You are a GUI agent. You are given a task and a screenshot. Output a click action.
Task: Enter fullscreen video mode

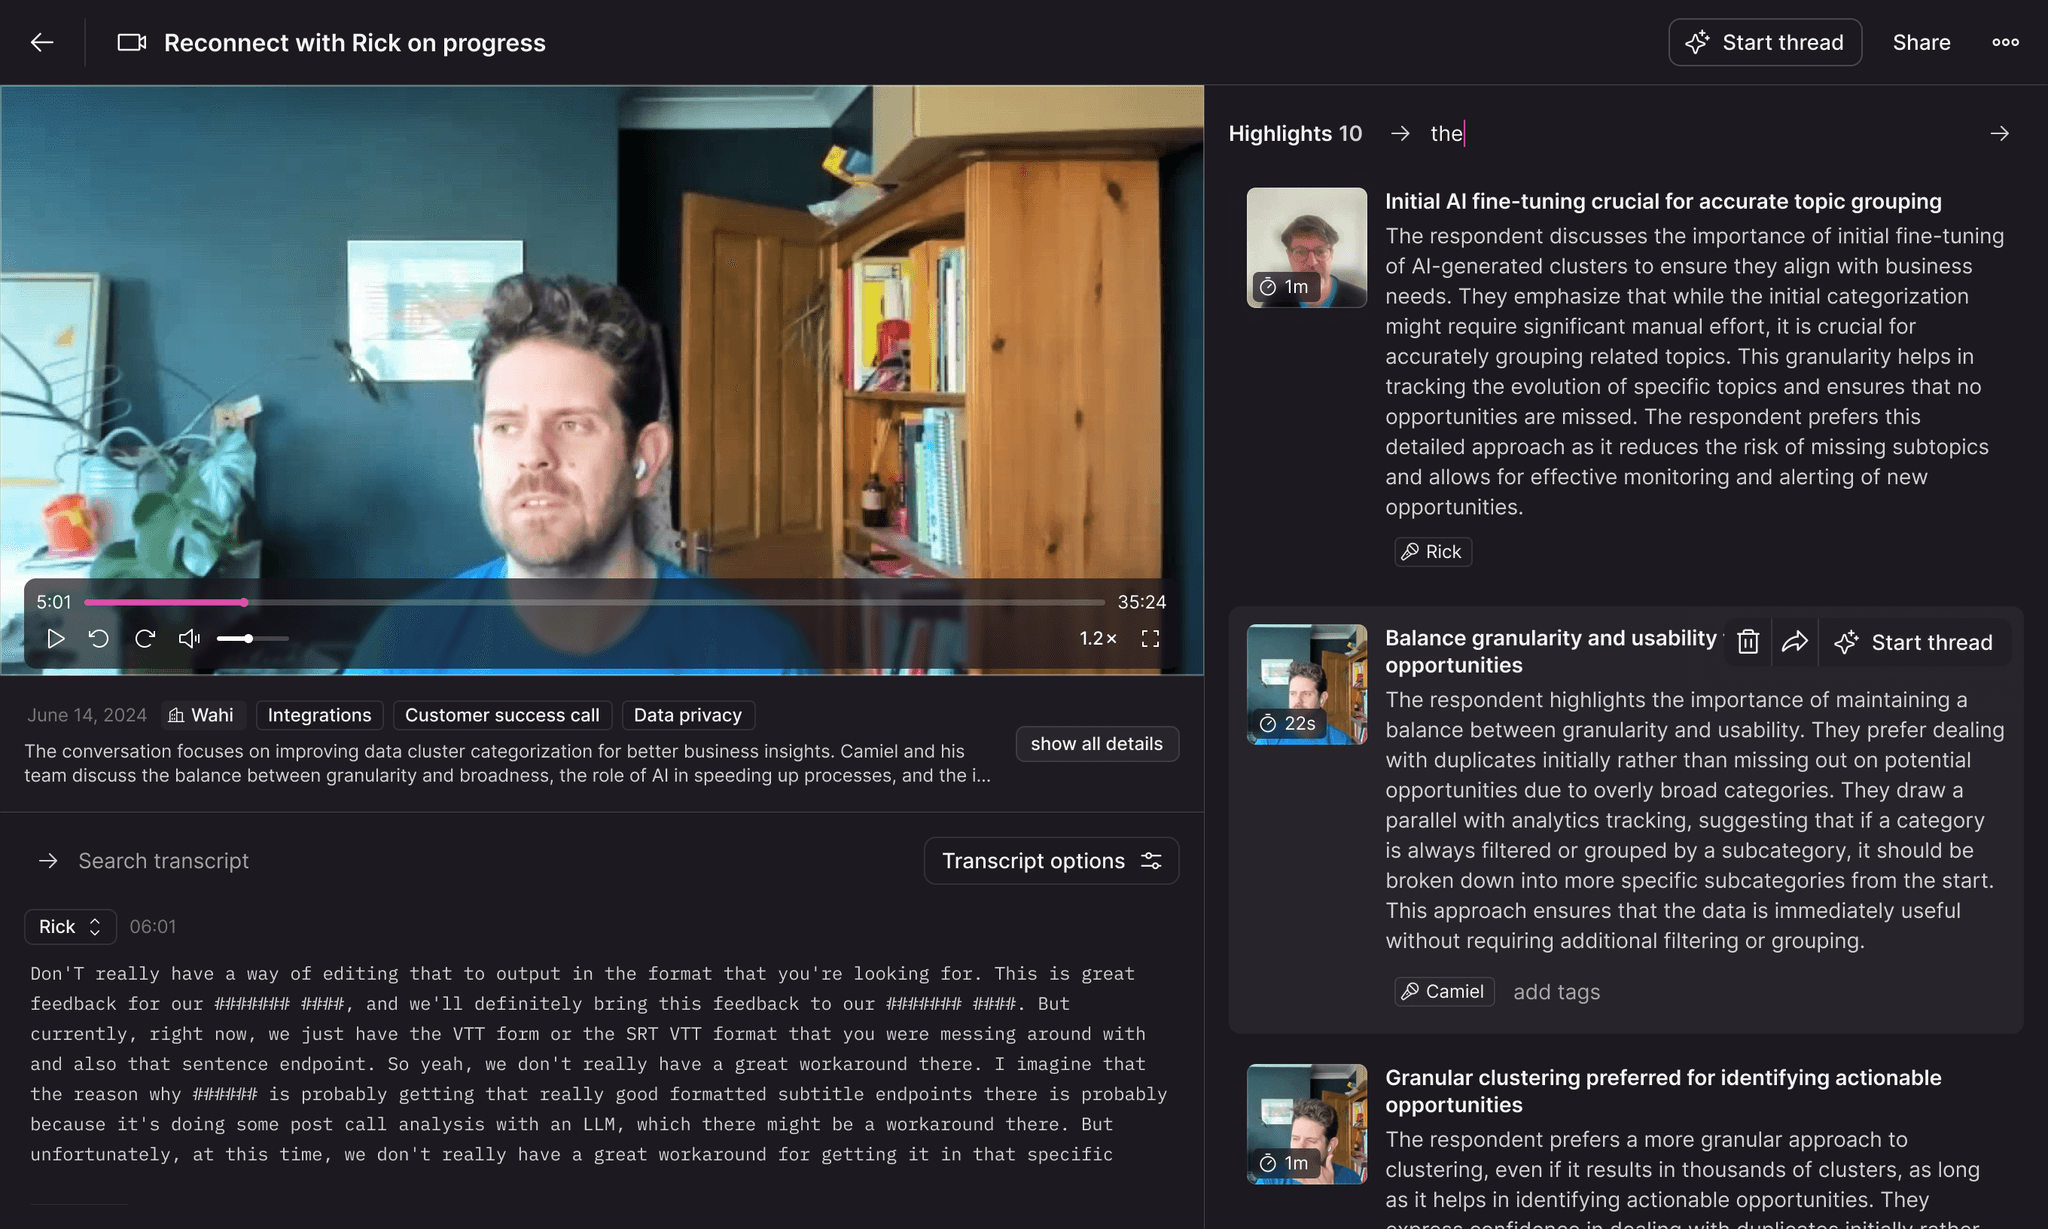coord(1150,638)
